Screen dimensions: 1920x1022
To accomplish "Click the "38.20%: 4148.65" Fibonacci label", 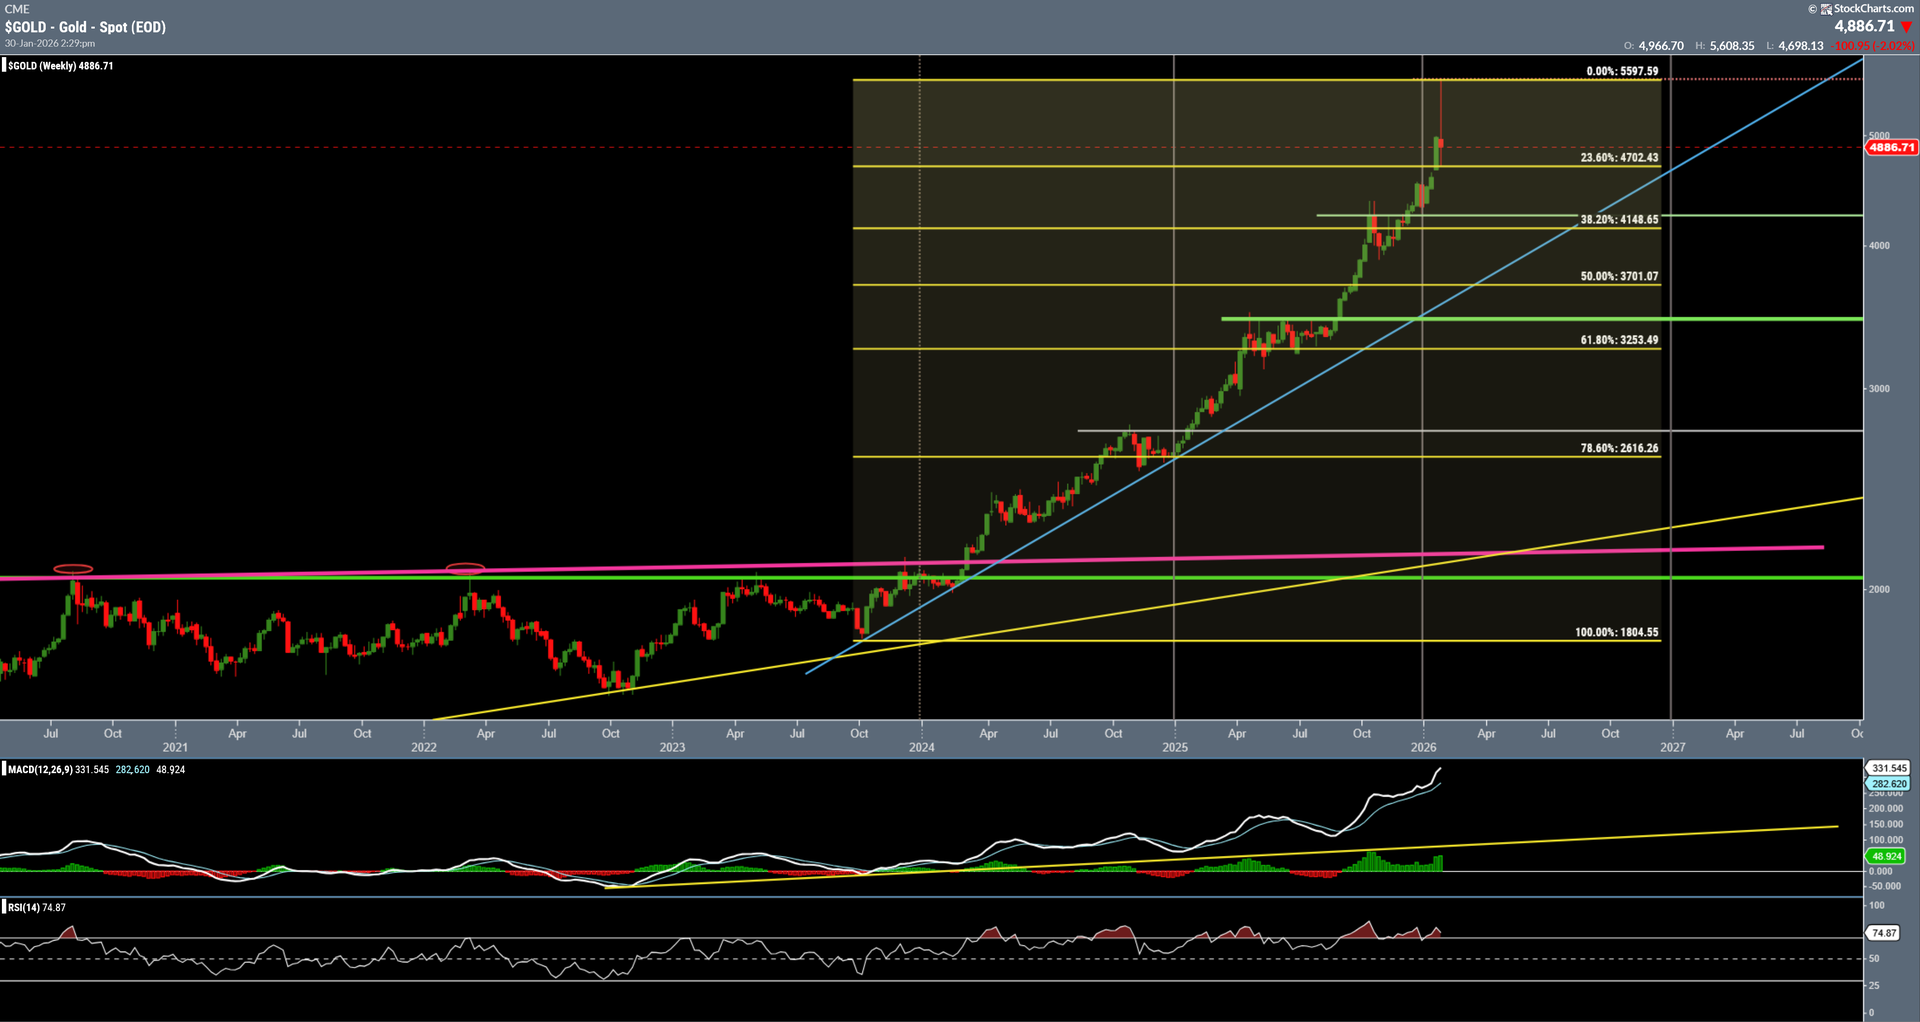I will 1619,219.
